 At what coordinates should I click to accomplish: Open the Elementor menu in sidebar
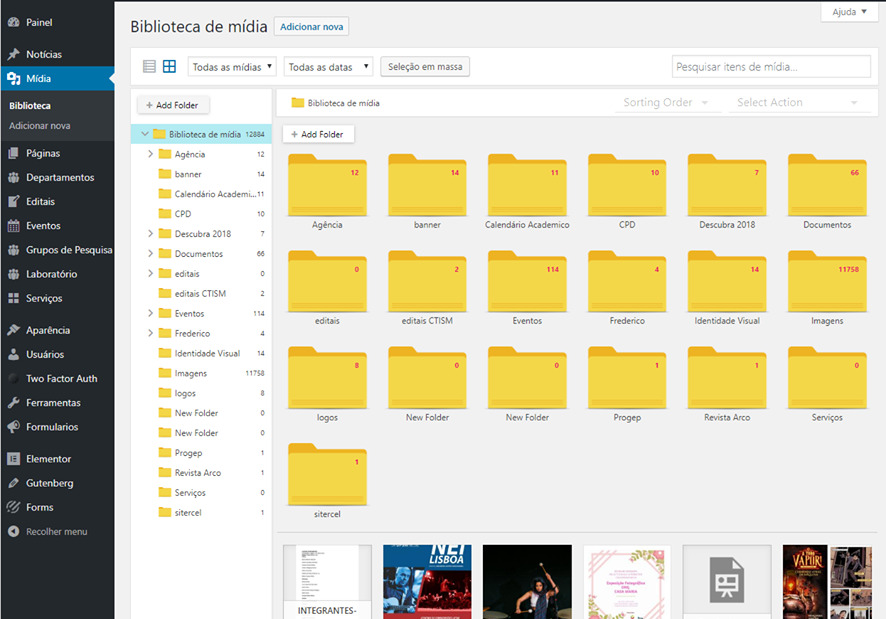click(48, 459)
